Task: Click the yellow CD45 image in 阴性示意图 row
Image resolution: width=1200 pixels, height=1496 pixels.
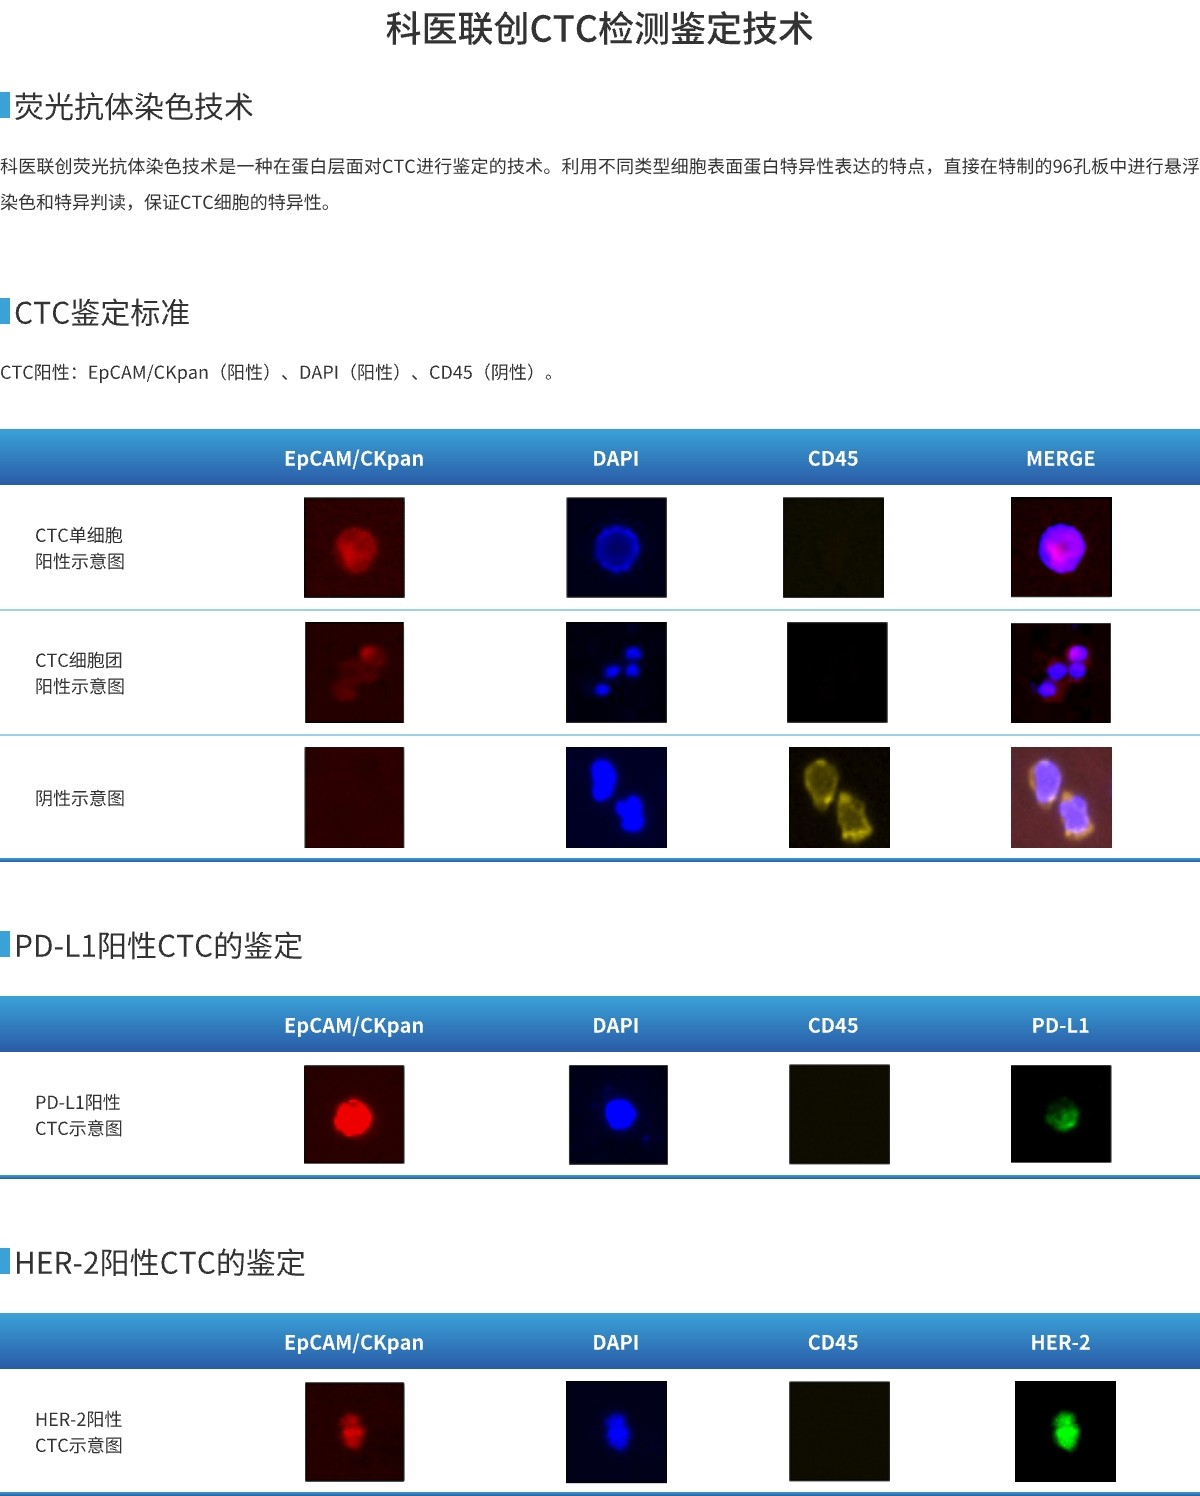Action: point(835,798)
